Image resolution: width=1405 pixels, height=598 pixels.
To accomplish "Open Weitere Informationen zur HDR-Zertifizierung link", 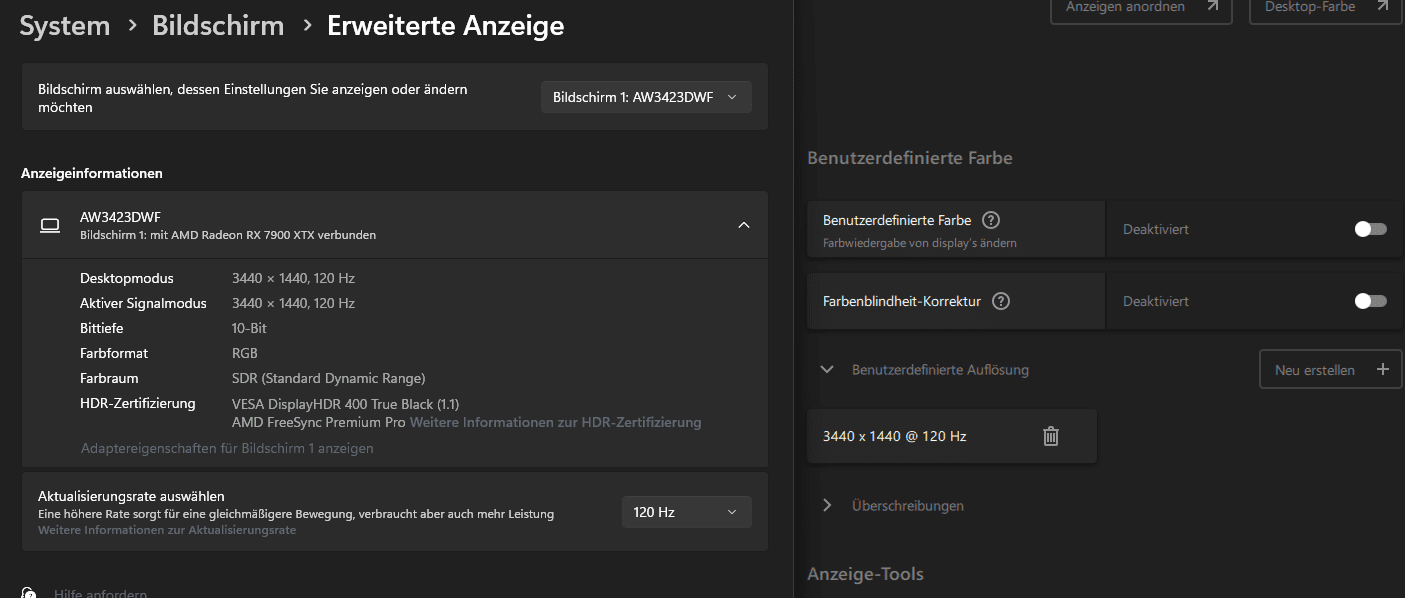I will click(x=556, y=422).
